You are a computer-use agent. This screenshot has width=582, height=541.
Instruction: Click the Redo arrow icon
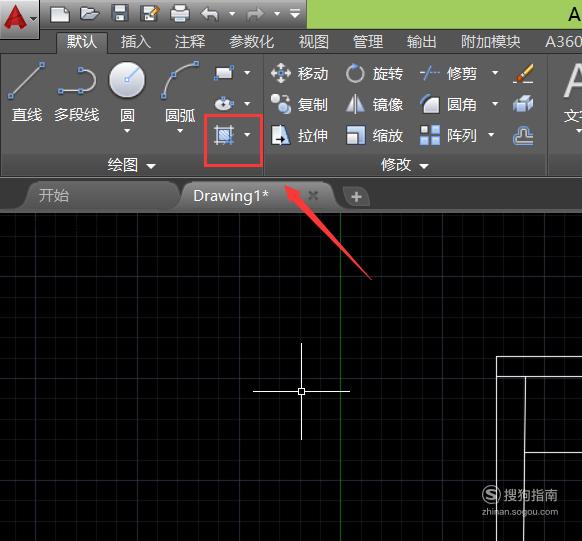click(256, 14)
